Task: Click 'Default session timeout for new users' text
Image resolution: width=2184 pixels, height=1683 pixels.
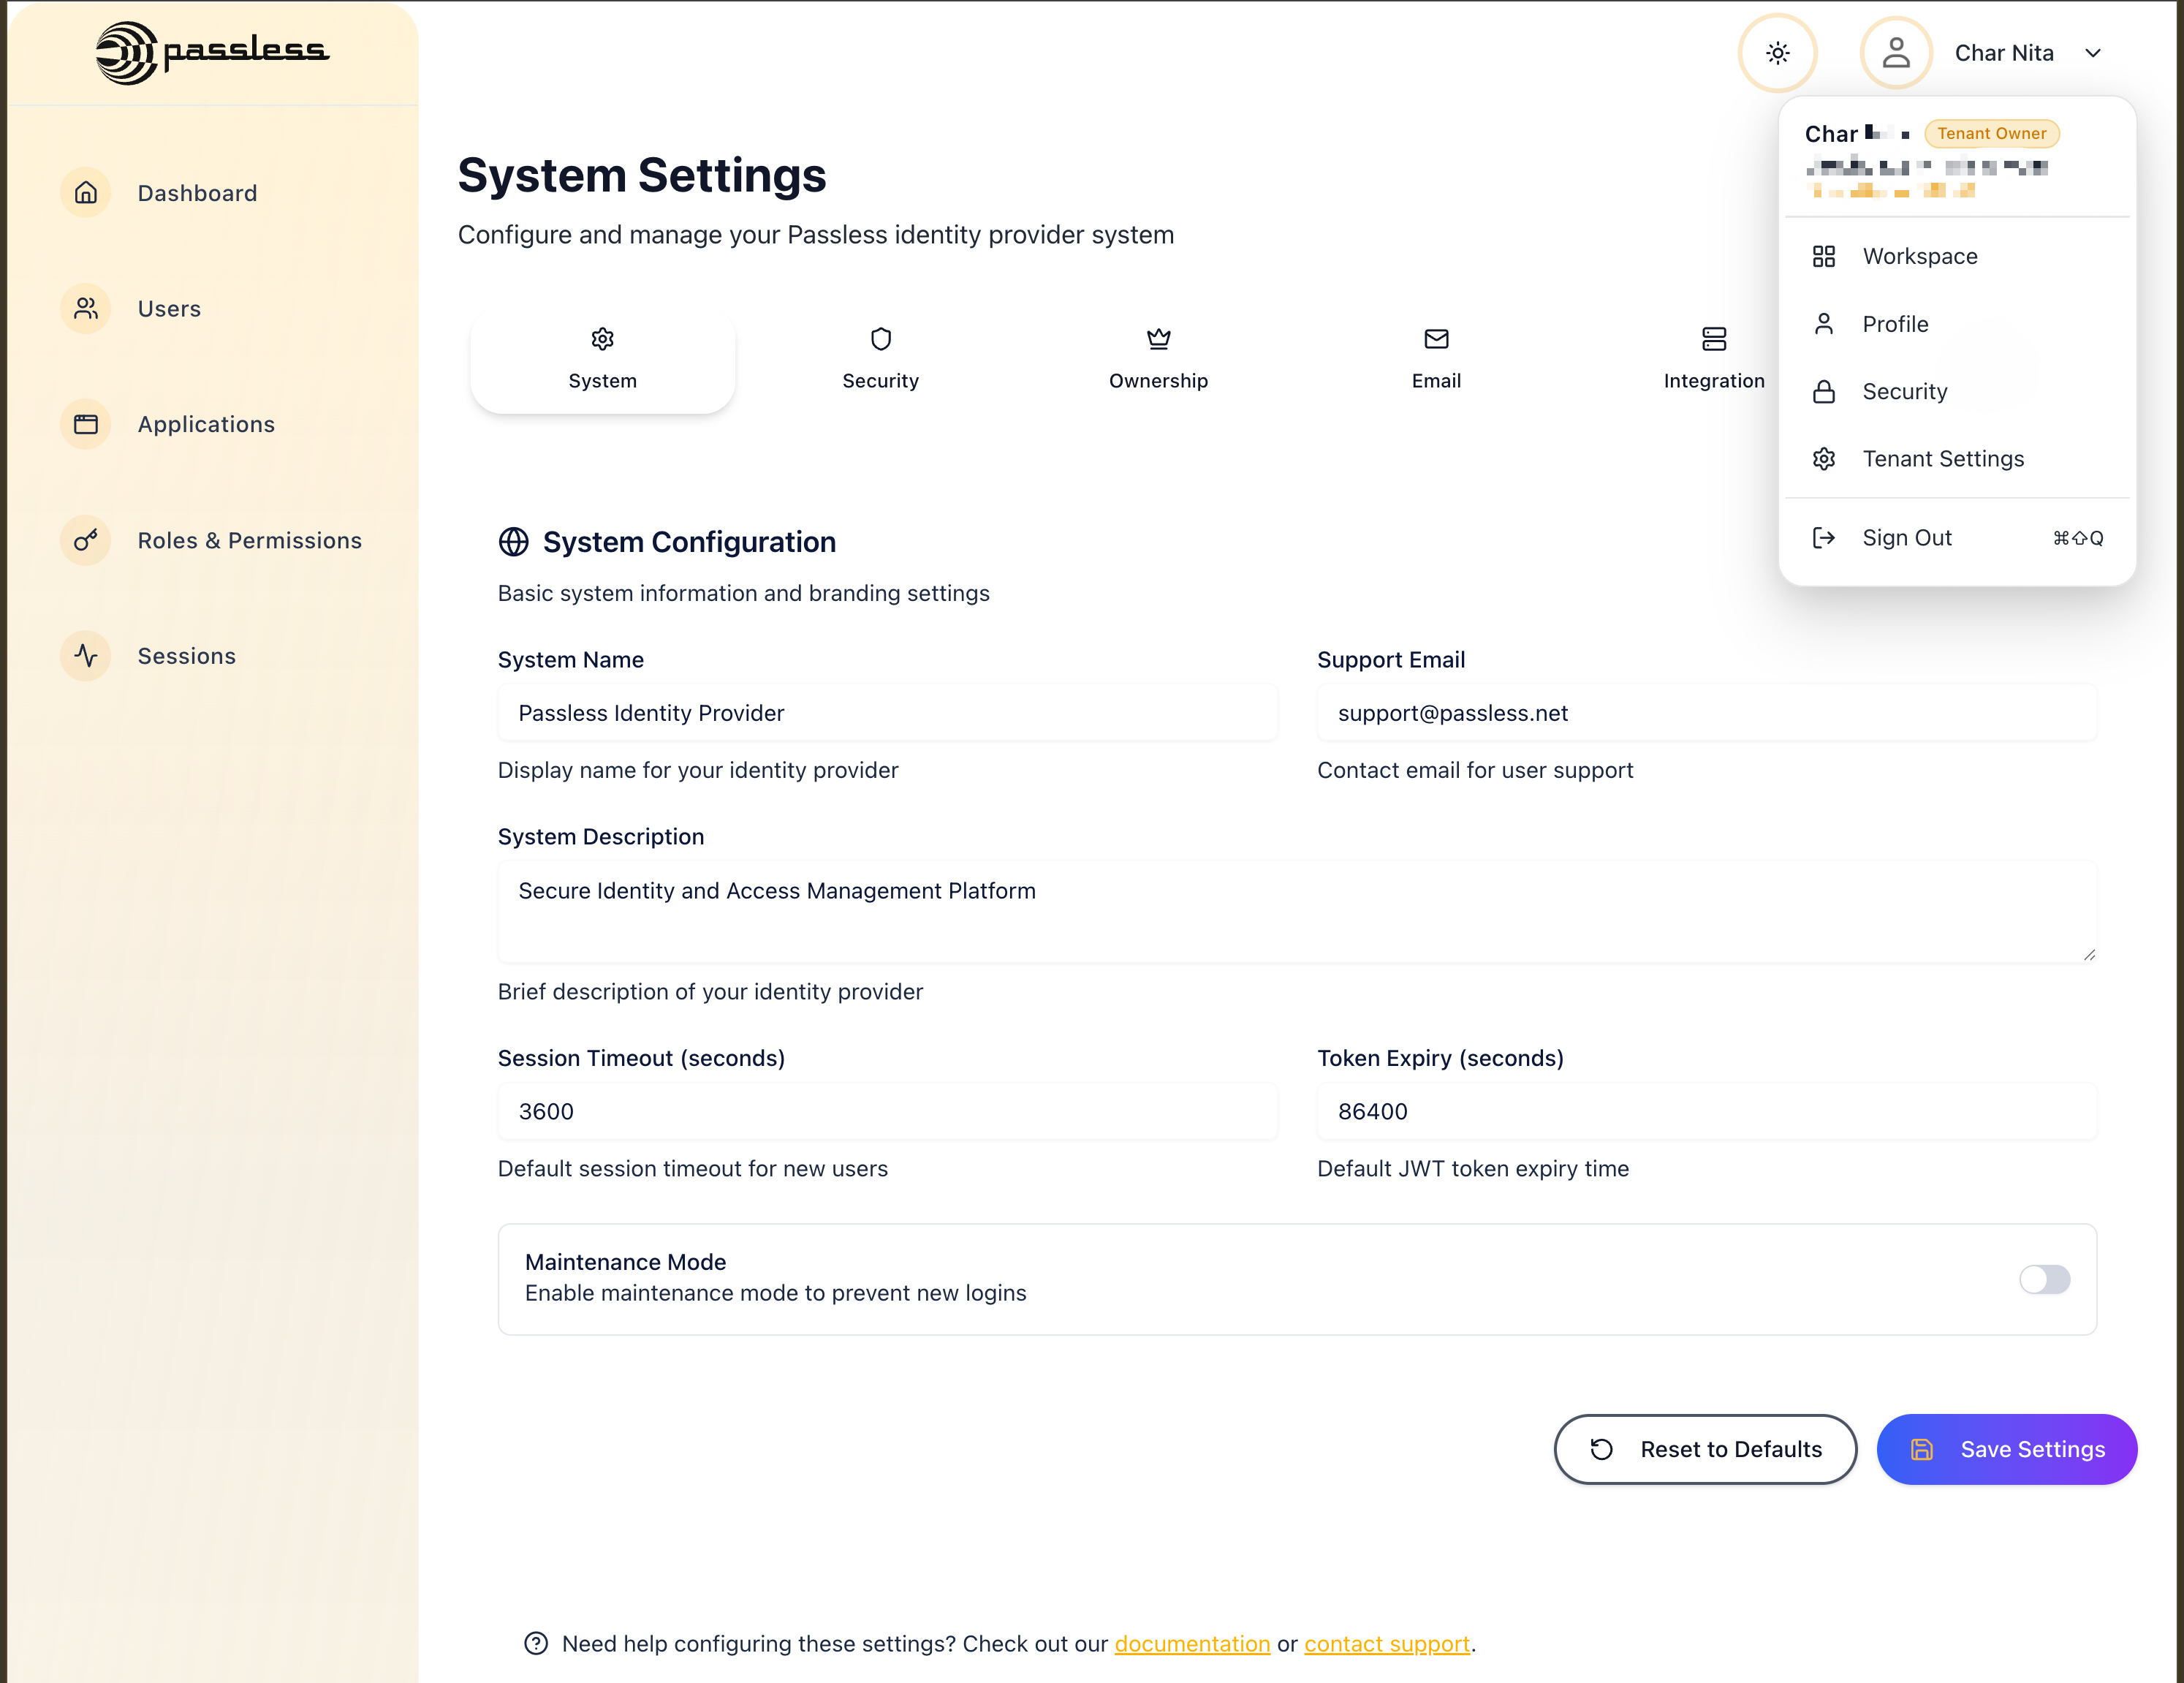Action: click(x=692, y=1169)
